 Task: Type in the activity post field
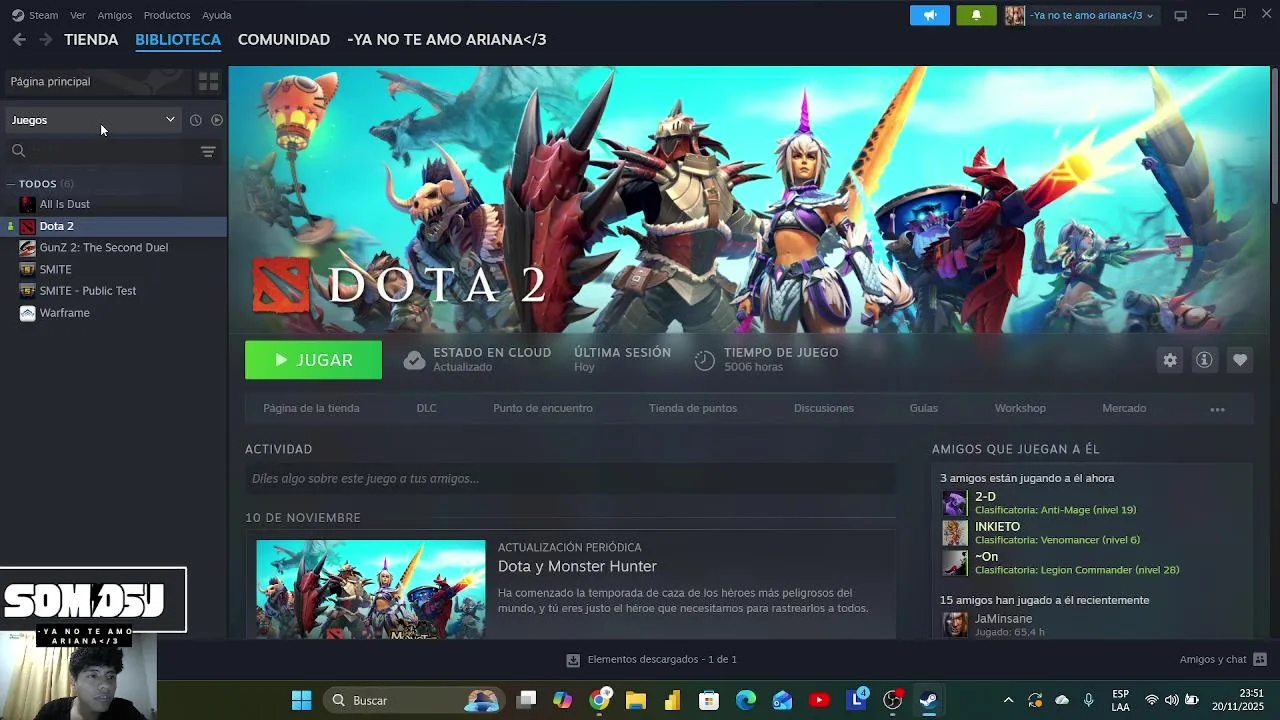tap(570, 478)
